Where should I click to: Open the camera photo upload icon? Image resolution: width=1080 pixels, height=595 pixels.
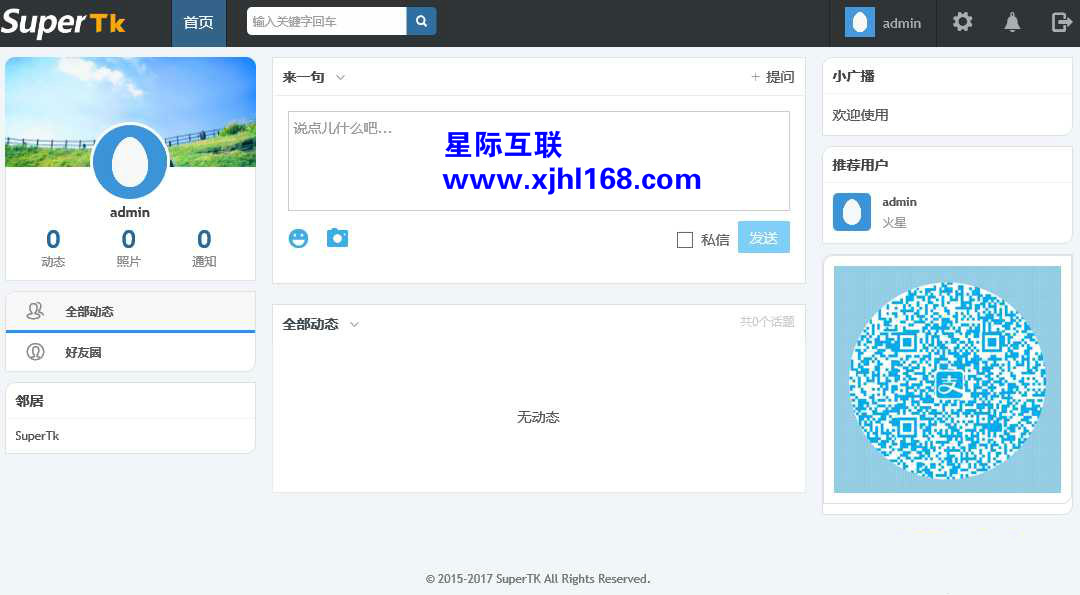click(337, 237)
